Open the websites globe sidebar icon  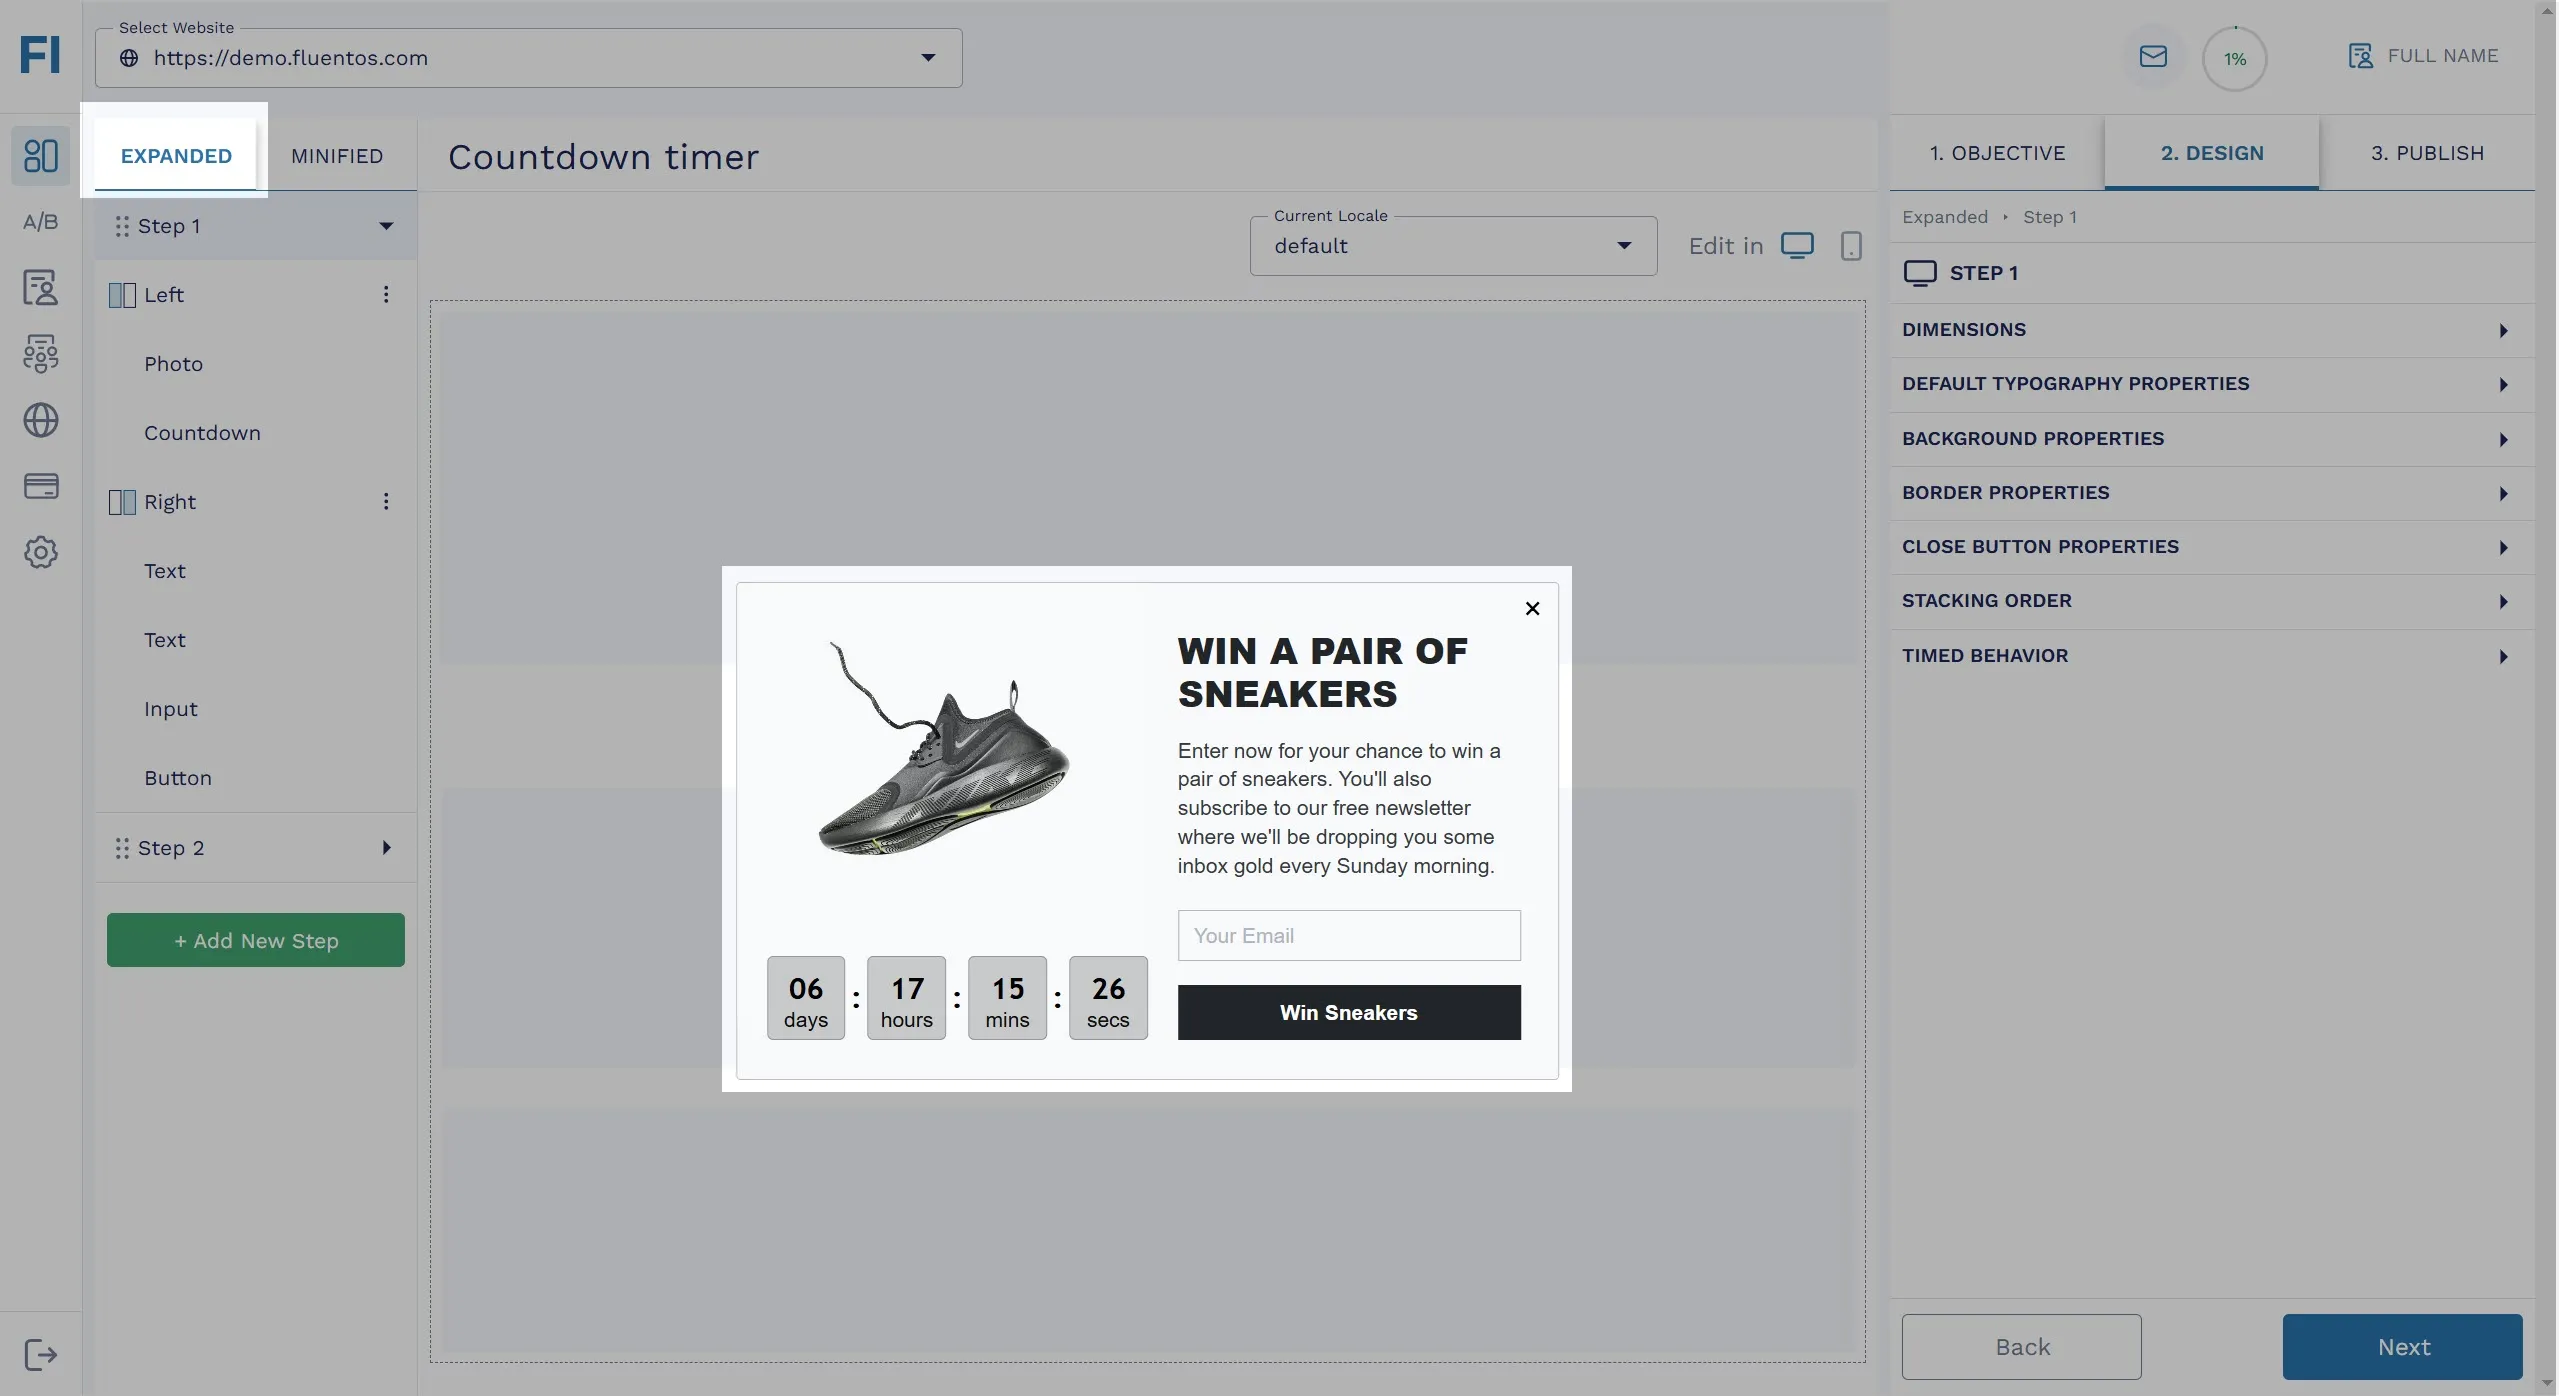(x=41, y=421)
